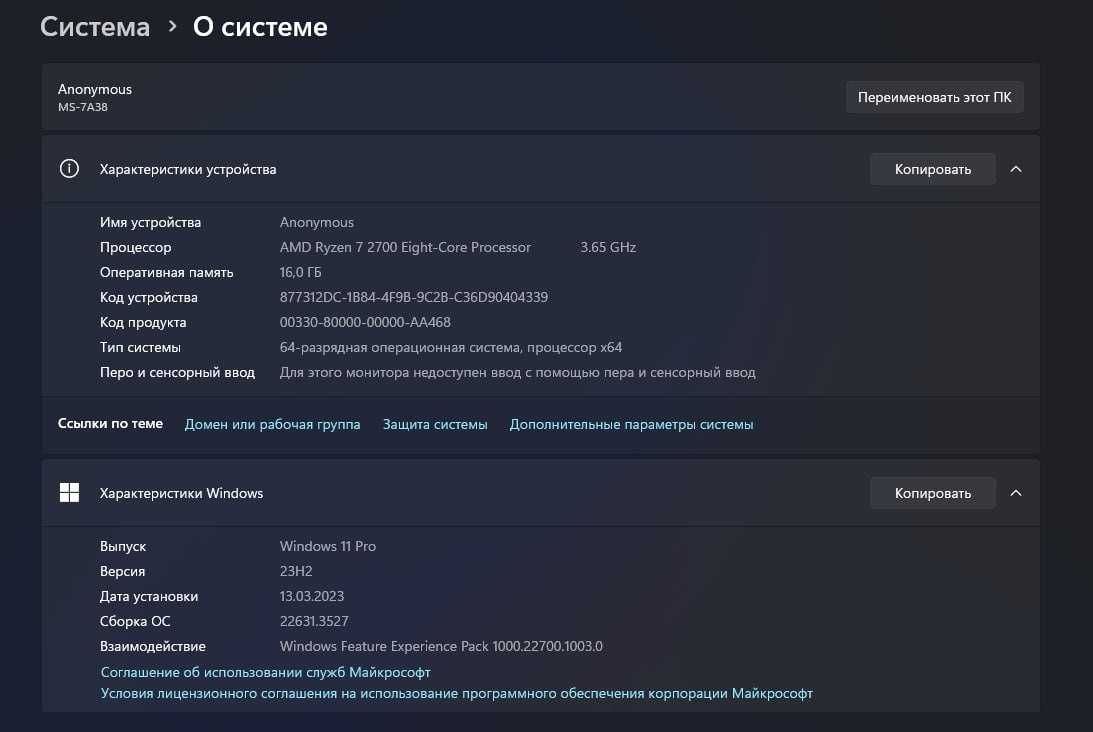Open Дополнительные параметры системы link
The width and height of the screenshot is (1093, 732).
[x=631, y=424]
